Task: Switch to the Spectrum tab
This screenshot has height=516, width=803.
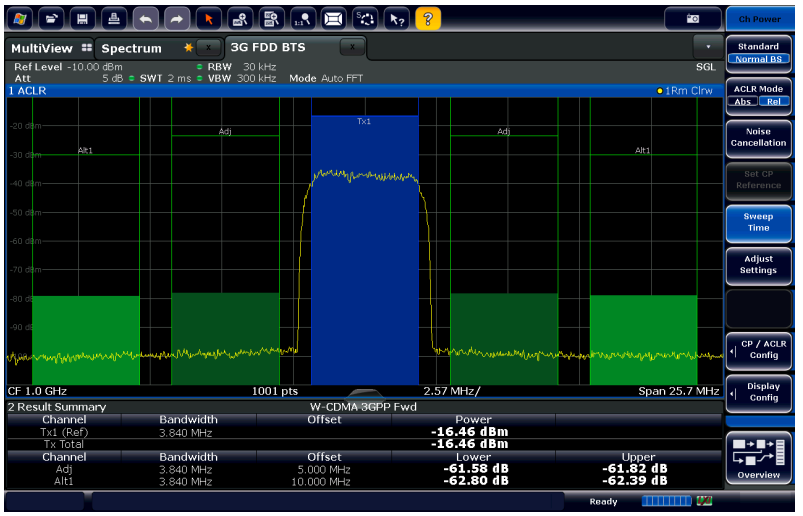Action: coord(131,49)
